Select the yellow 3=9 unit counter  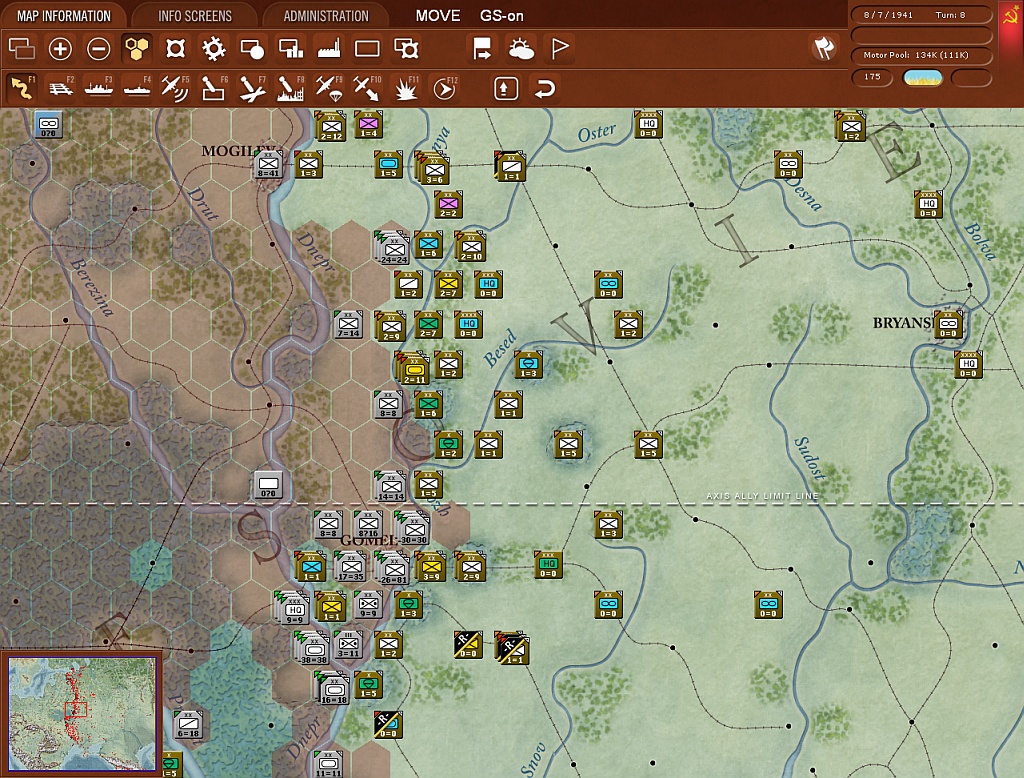pos(430,566)
